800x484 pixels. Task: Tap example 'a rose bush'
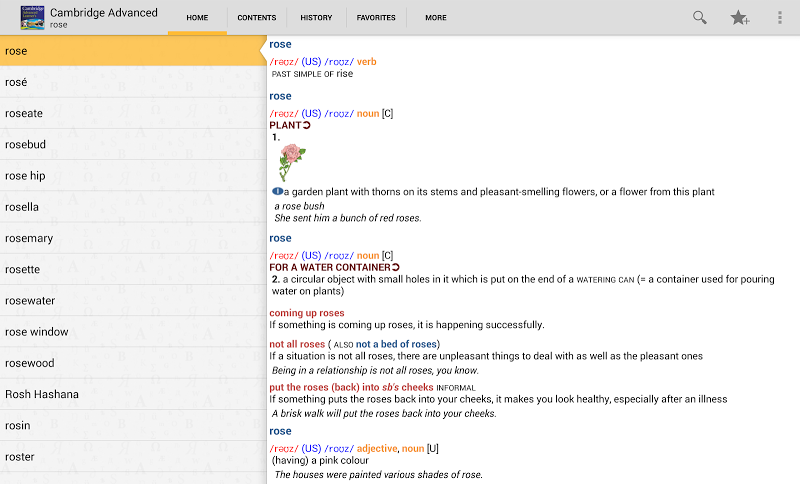[x=299, y=206]
